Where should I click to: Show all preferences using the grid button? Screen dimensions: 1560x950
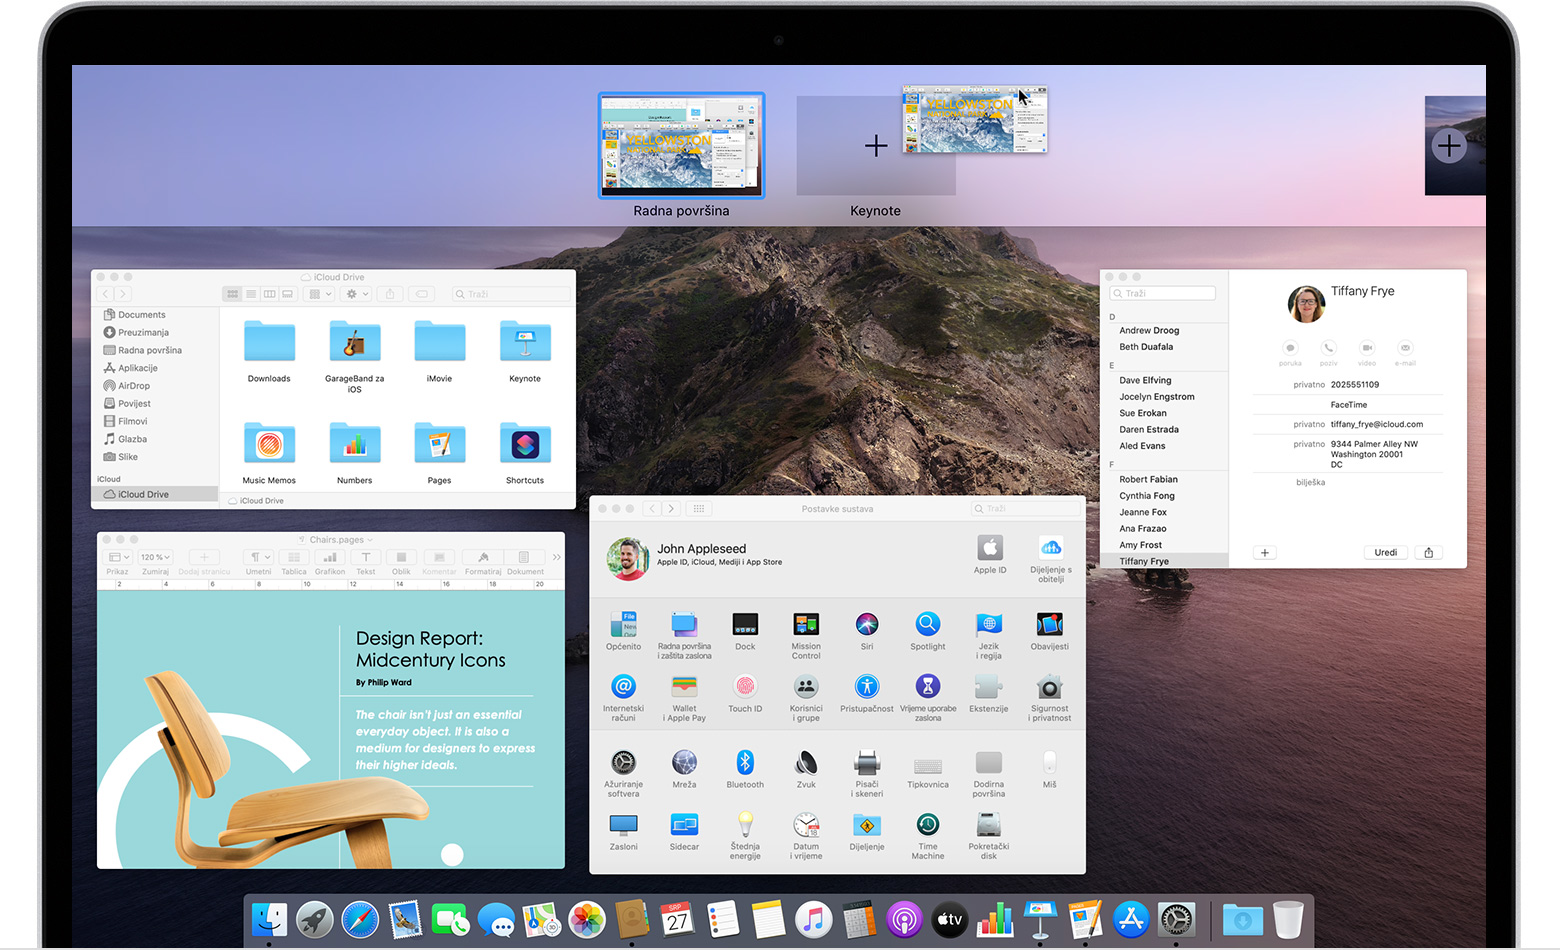coord(699,508)
